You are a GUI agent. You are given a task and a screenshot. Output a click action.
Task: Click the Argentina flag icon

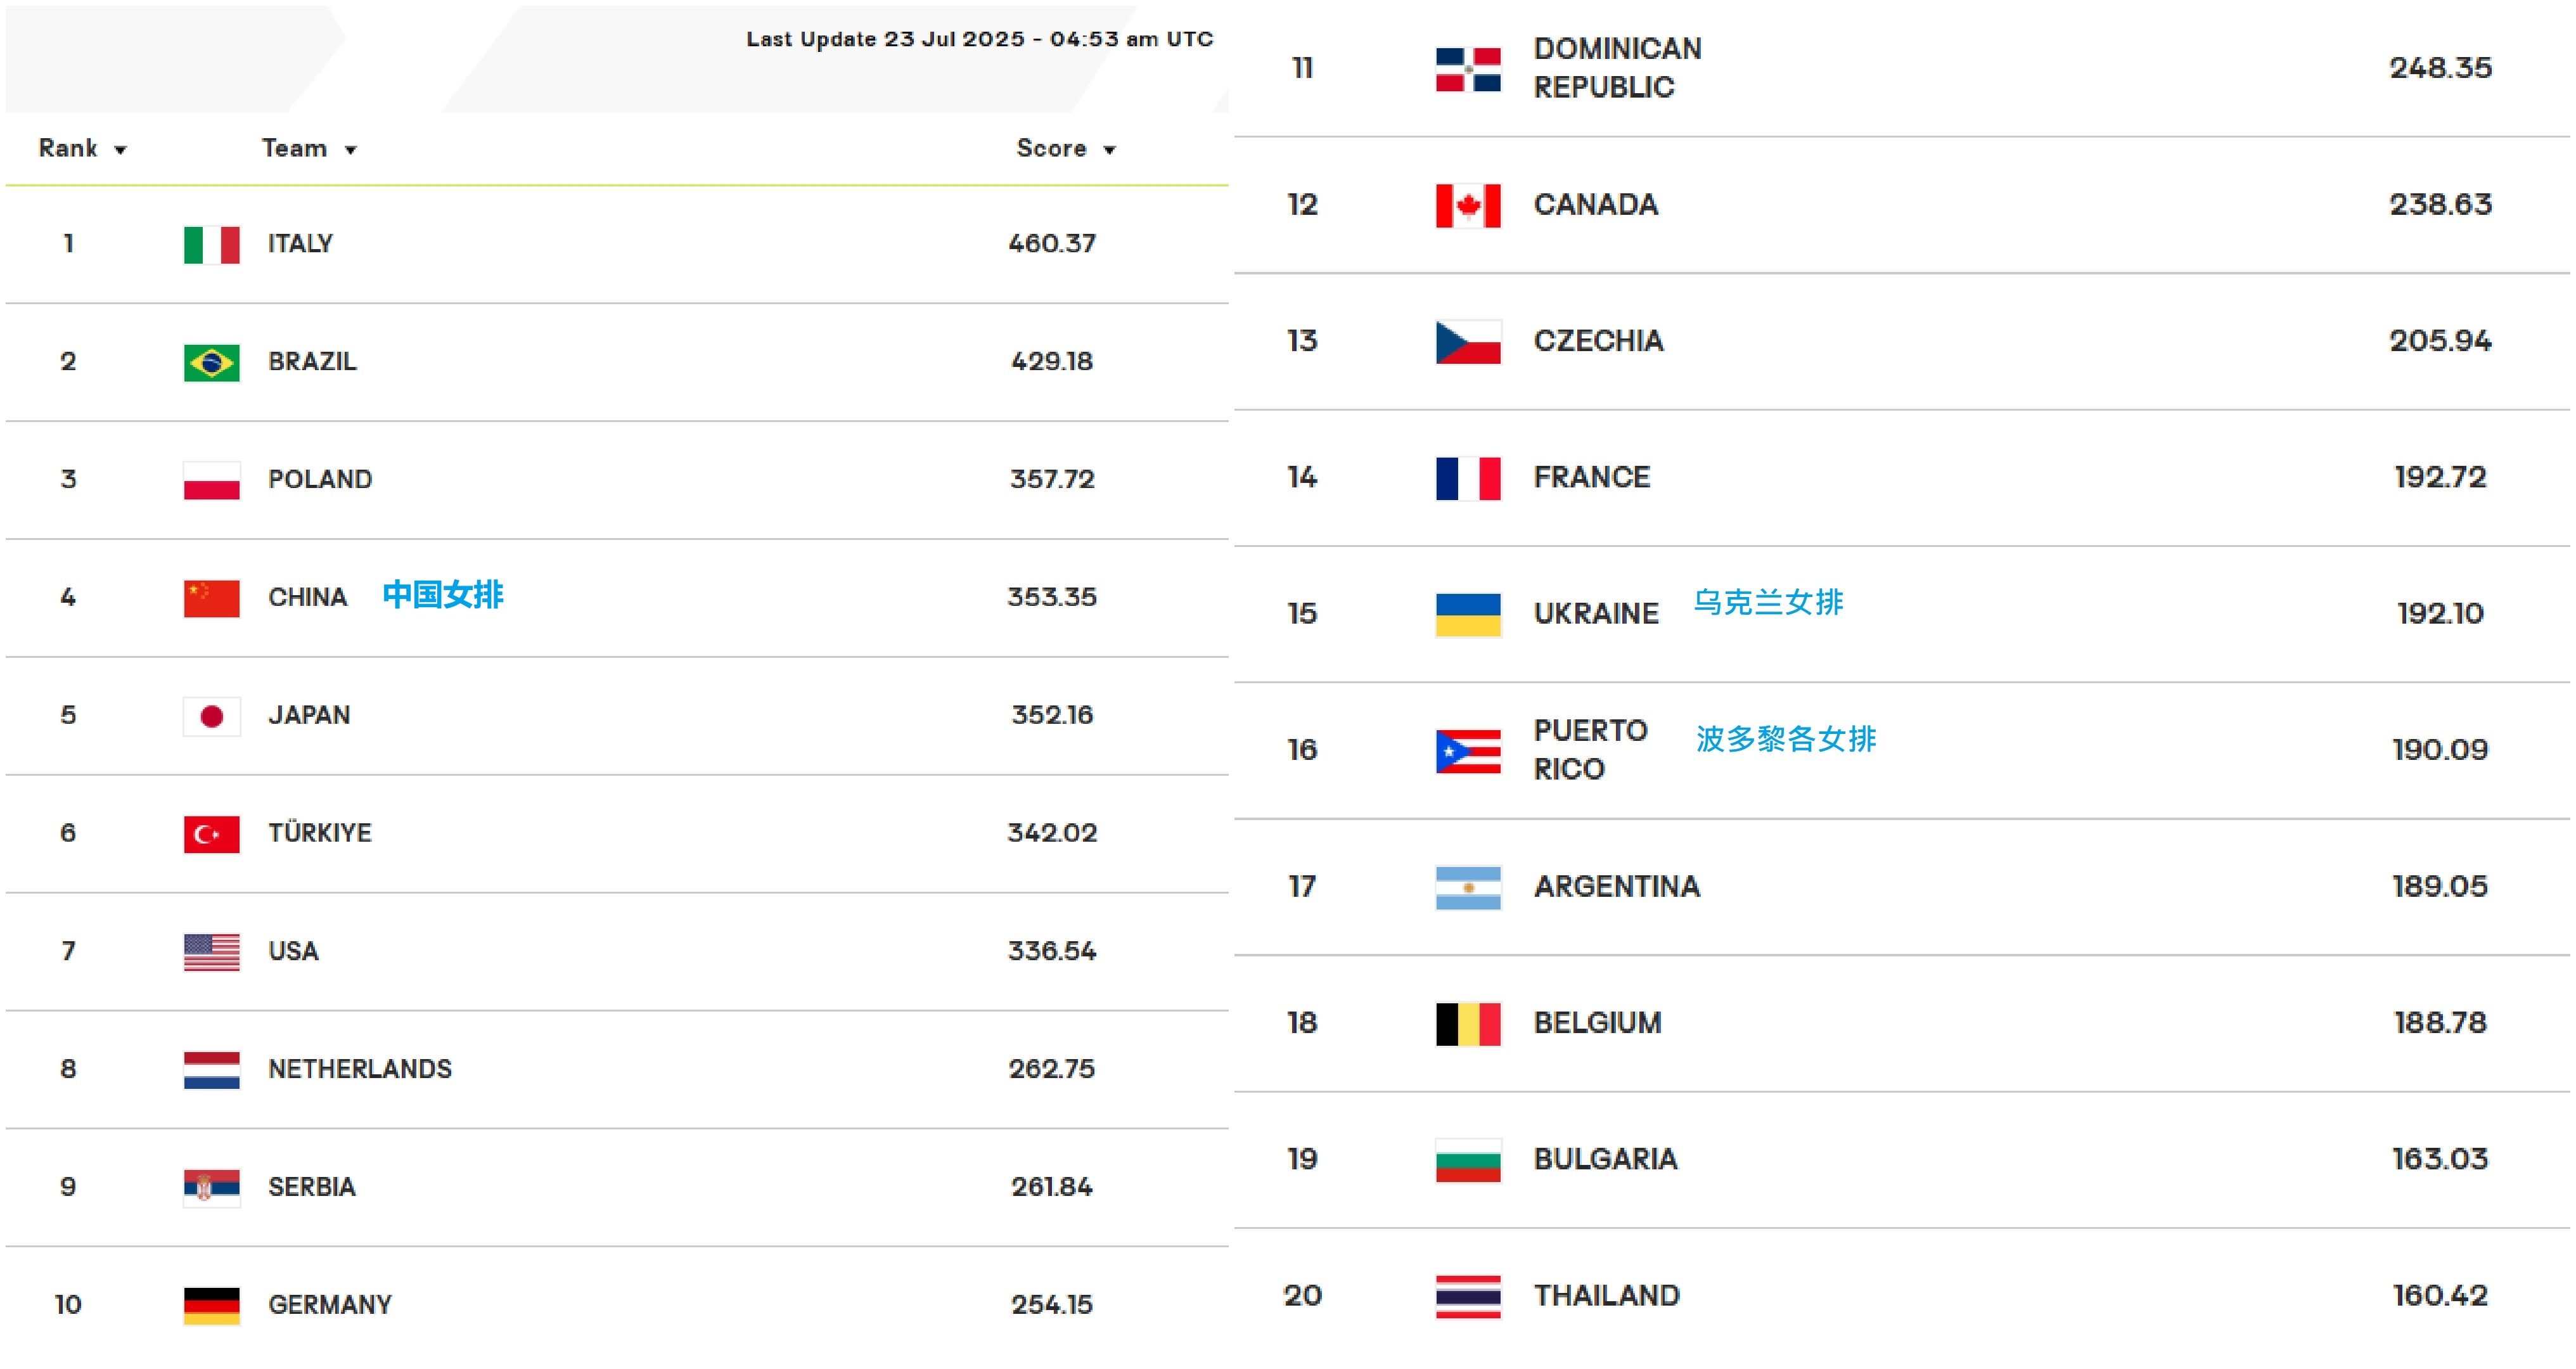pyautogui.click(x=1468, y=888)
